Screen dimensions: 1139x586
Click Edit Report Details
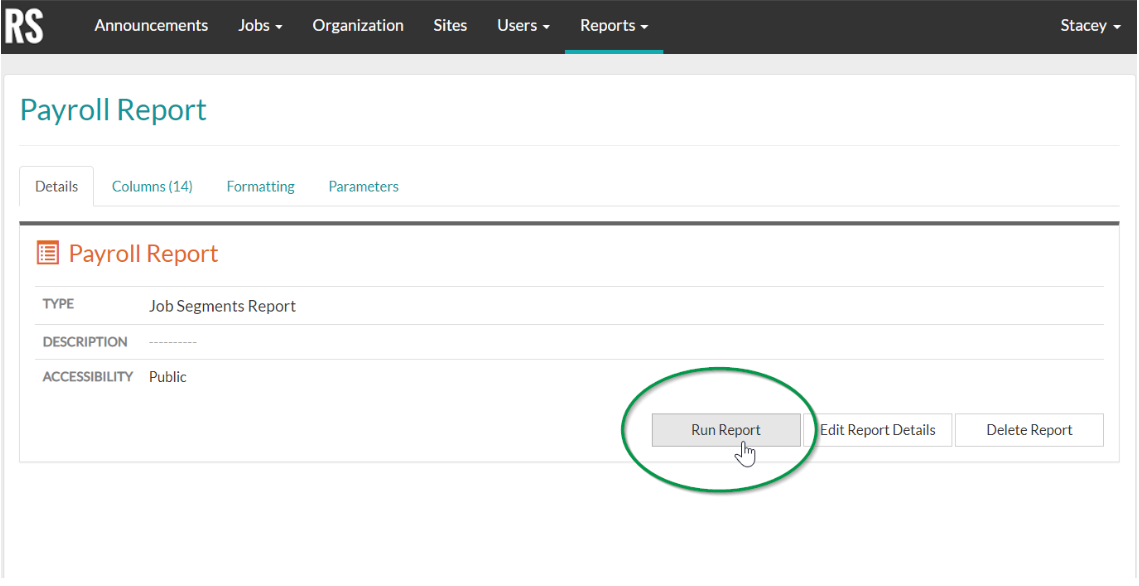(878, 429)
